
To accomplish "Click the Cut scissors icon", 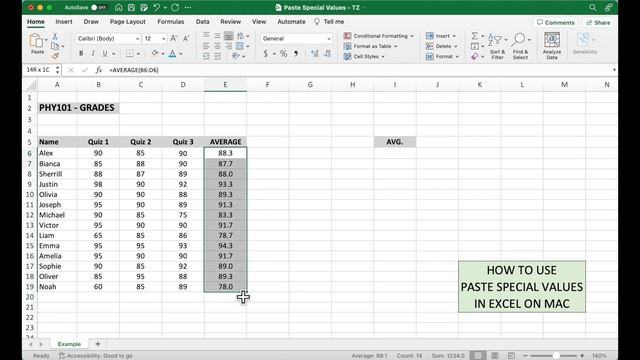I will click(55, 37).
